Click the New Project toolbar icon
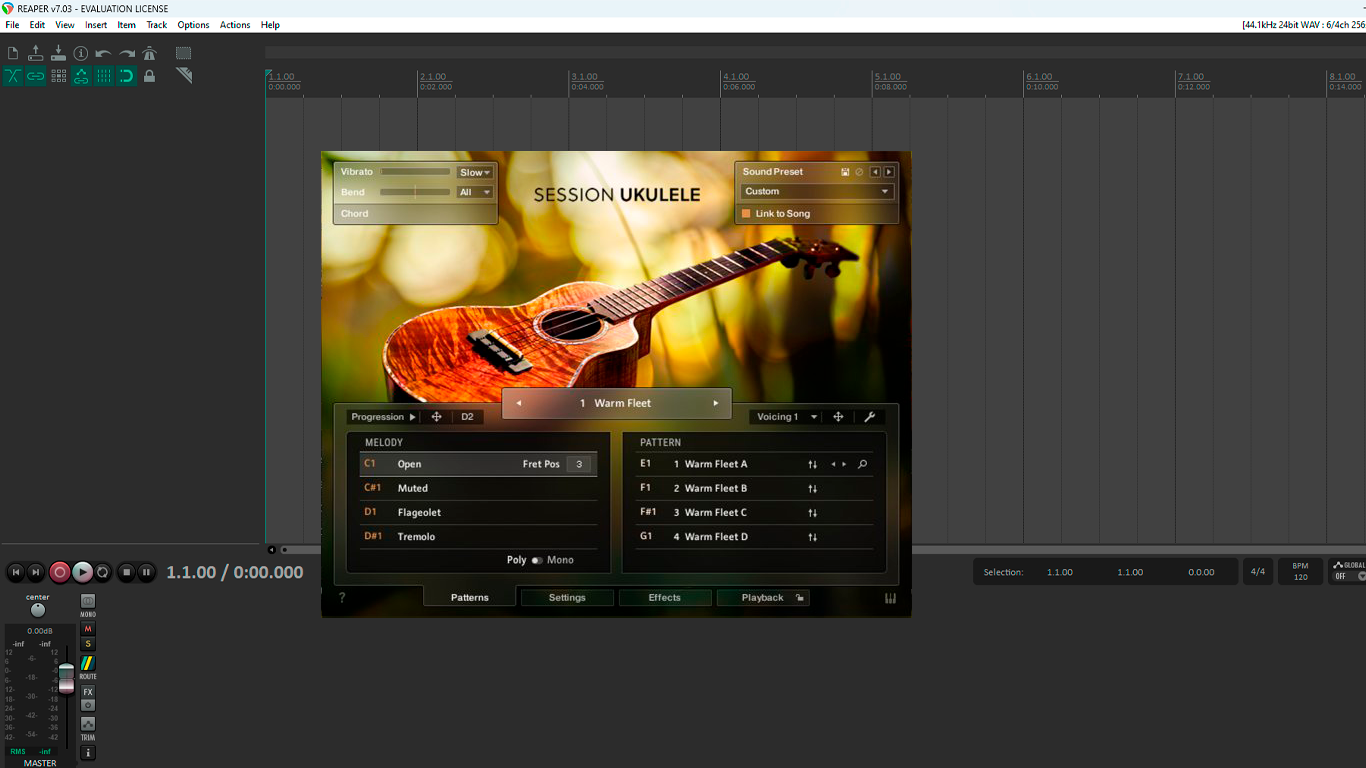 pos(13,53)
